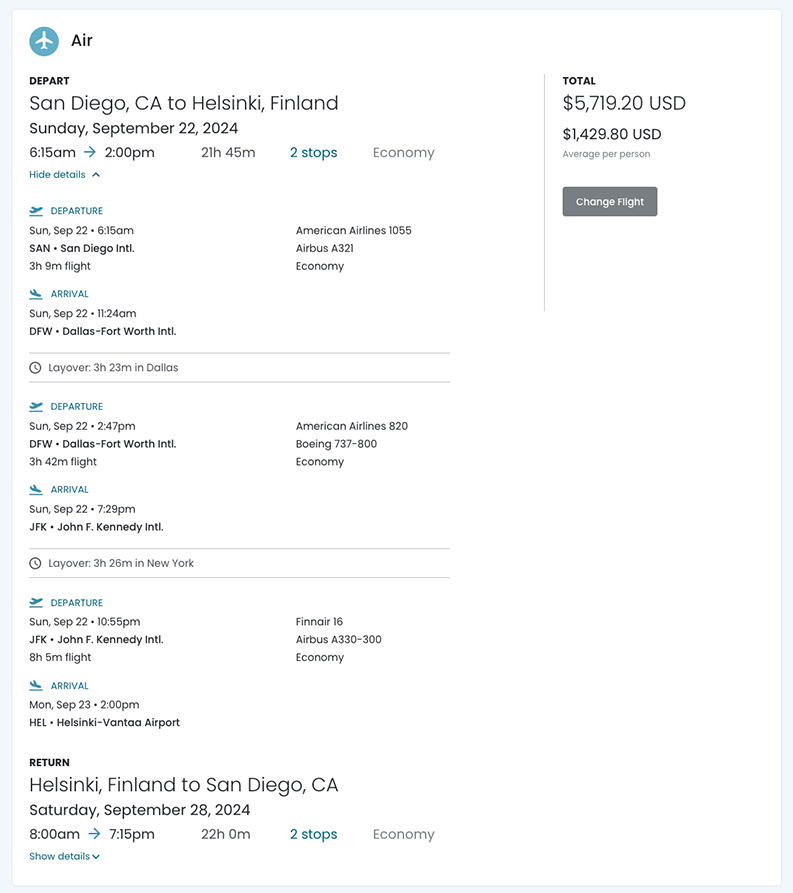Click the arrival plane icon for Dallas-Fort Worth
This screenshot has height=893, width=793.
[x=37, y=294]
